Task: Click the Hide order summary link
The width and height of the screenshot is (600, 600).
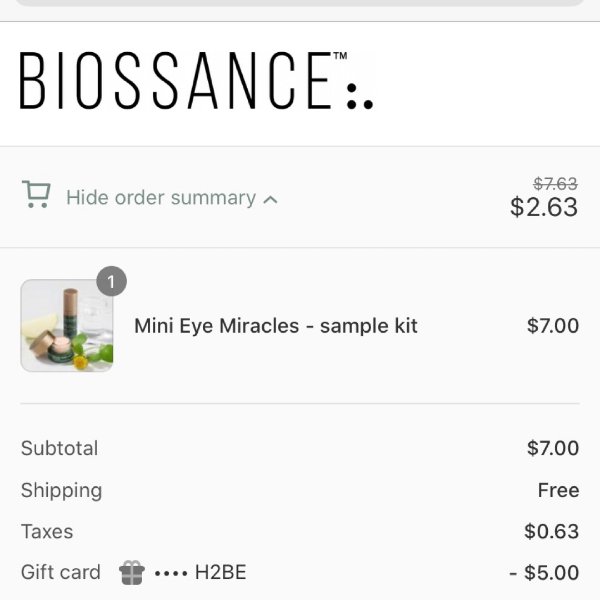Action: (x=161, y=198)
